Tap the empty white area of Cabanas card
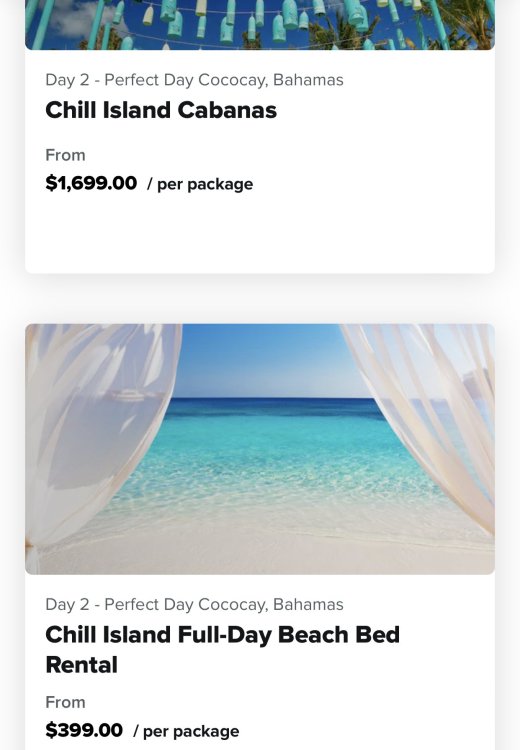 coord(260,234)
